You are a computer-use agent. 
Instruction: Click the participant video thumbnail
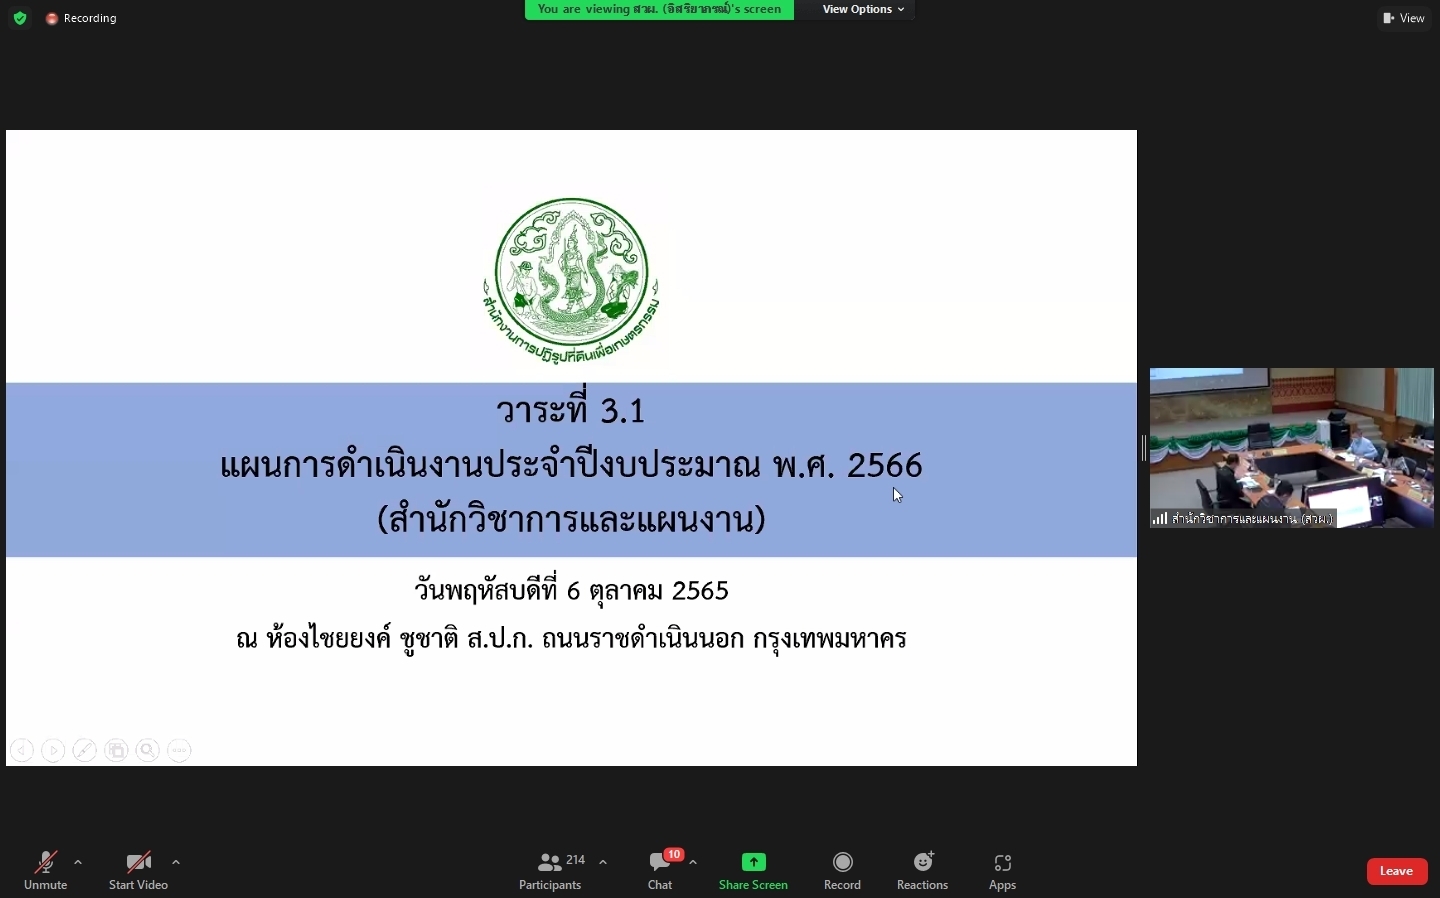(1292, 448)
